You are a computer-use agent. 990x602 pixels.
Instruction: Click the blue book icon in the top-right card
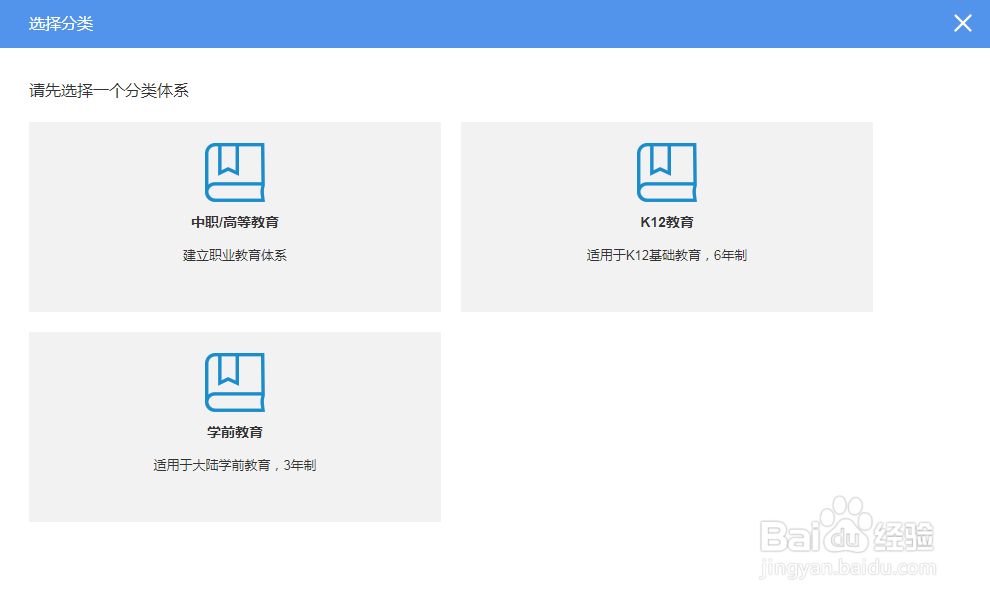667,170
